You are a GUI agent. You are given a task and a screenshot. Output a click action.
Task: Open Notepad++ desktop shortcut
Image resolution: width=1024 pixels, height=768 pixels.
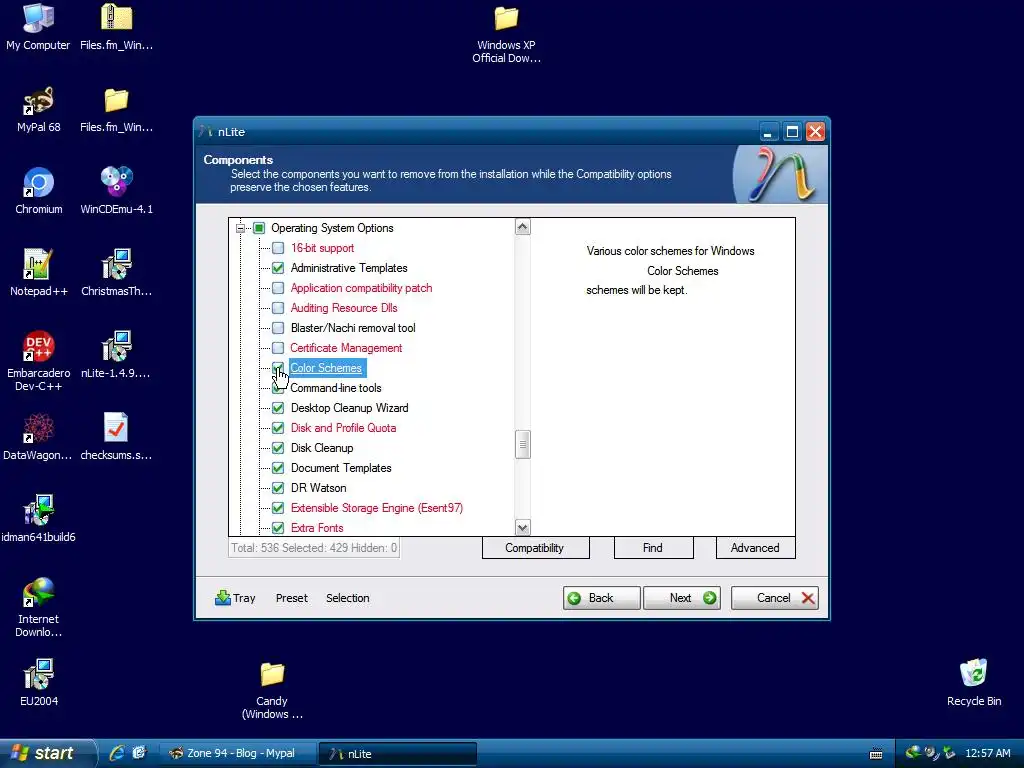tap(38, 272)
